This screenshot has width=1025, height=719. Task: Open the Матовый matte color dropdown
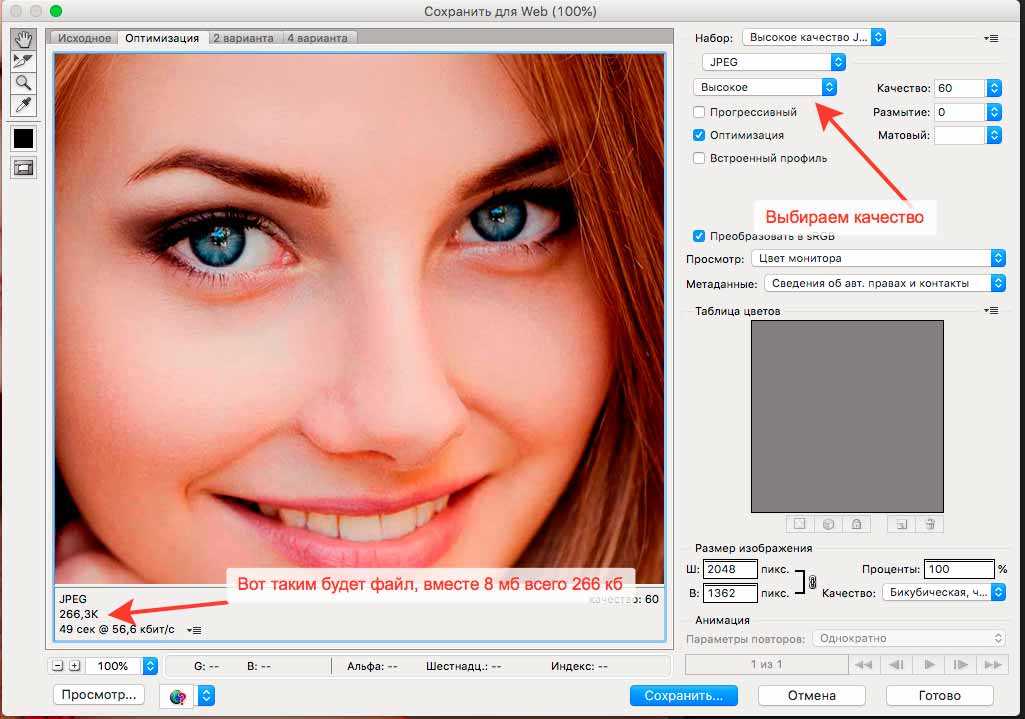coord(994,135)
